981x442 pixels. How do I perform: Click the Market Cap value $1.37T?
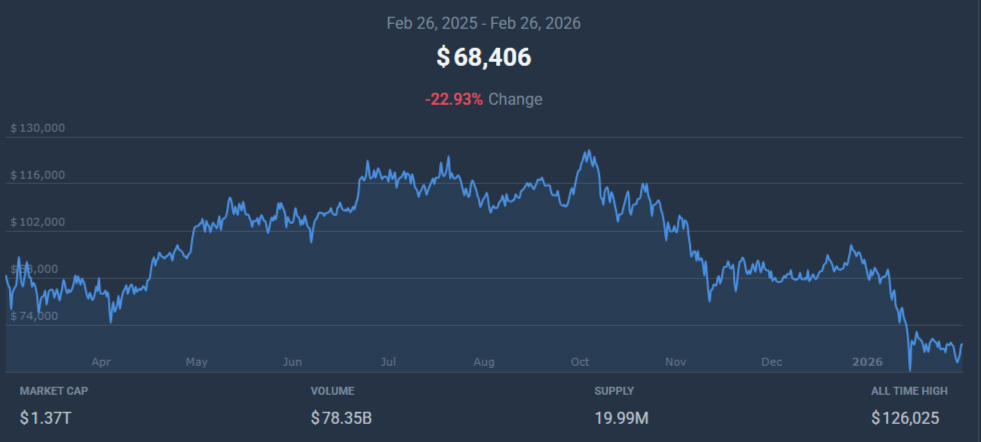(x=46, y=417)
